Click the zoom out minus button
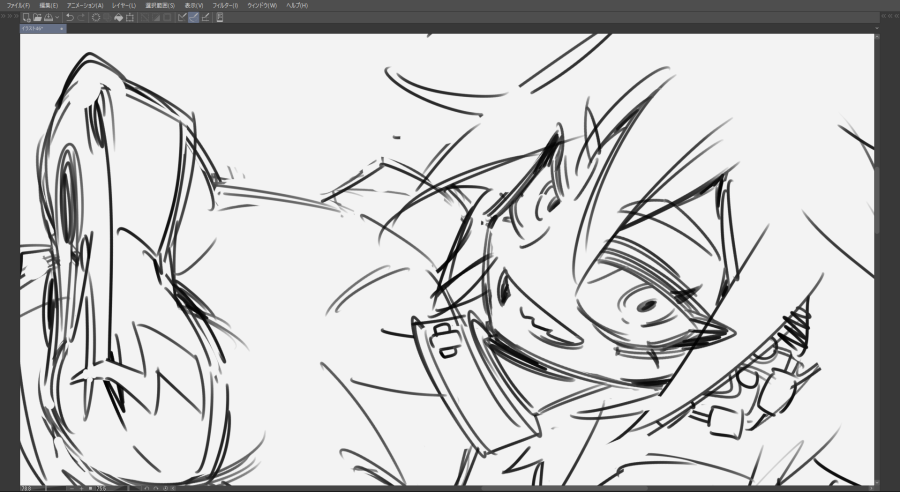This screenshot has width=900, height=492. pyautogui.click(x=71, y=488)
